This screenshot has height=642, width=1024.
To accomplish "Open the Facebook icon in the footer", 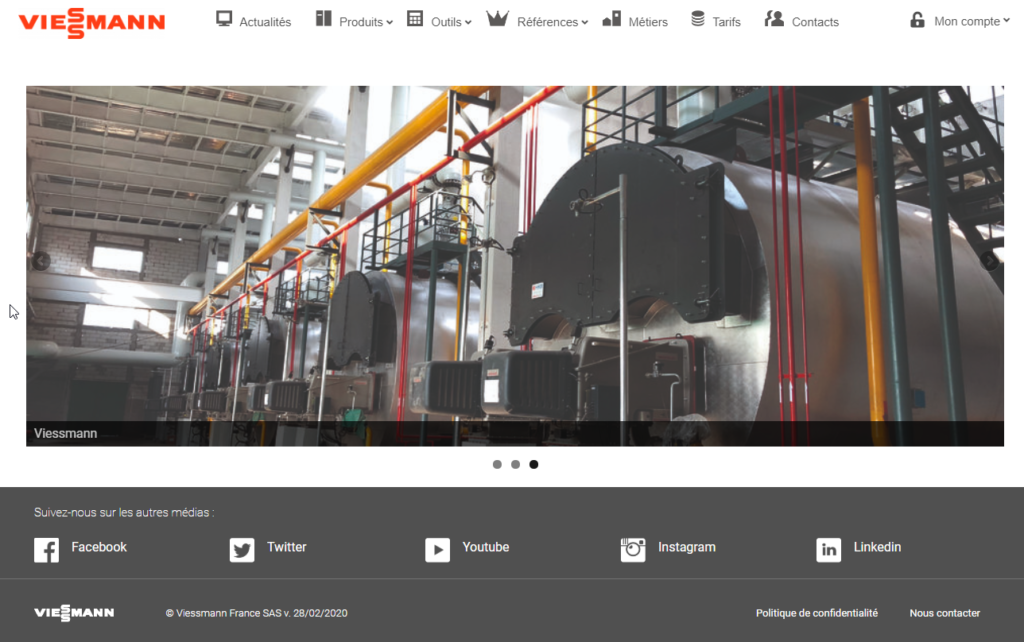I will (46, 549).
